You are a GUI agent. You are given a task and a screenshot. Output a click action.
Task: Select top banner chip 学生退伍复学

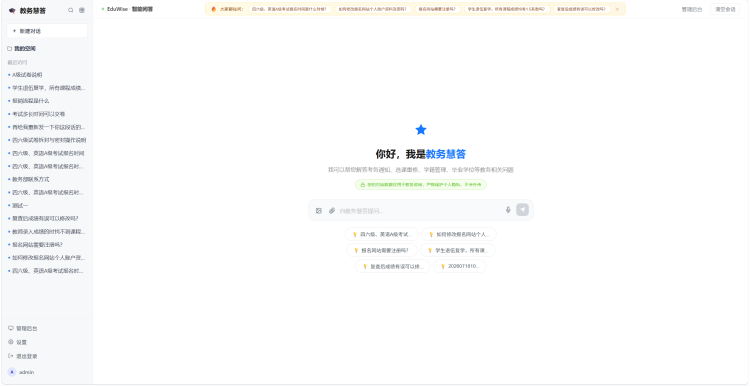point(507,9)
